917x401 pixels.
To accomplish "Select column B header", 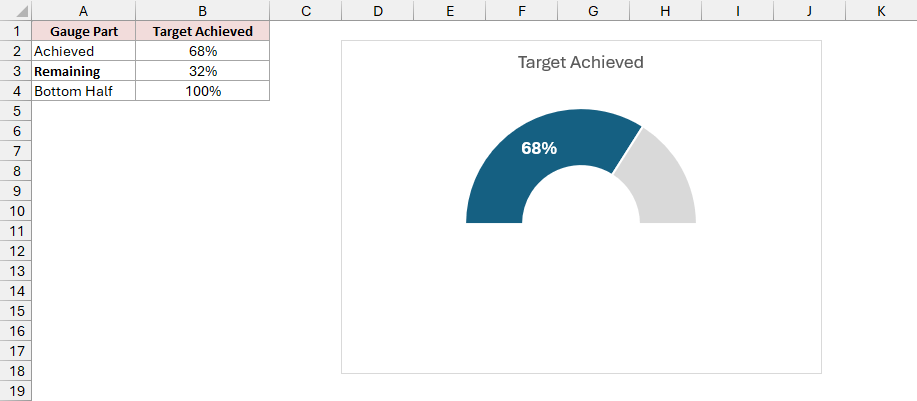I will coord(202,11).
